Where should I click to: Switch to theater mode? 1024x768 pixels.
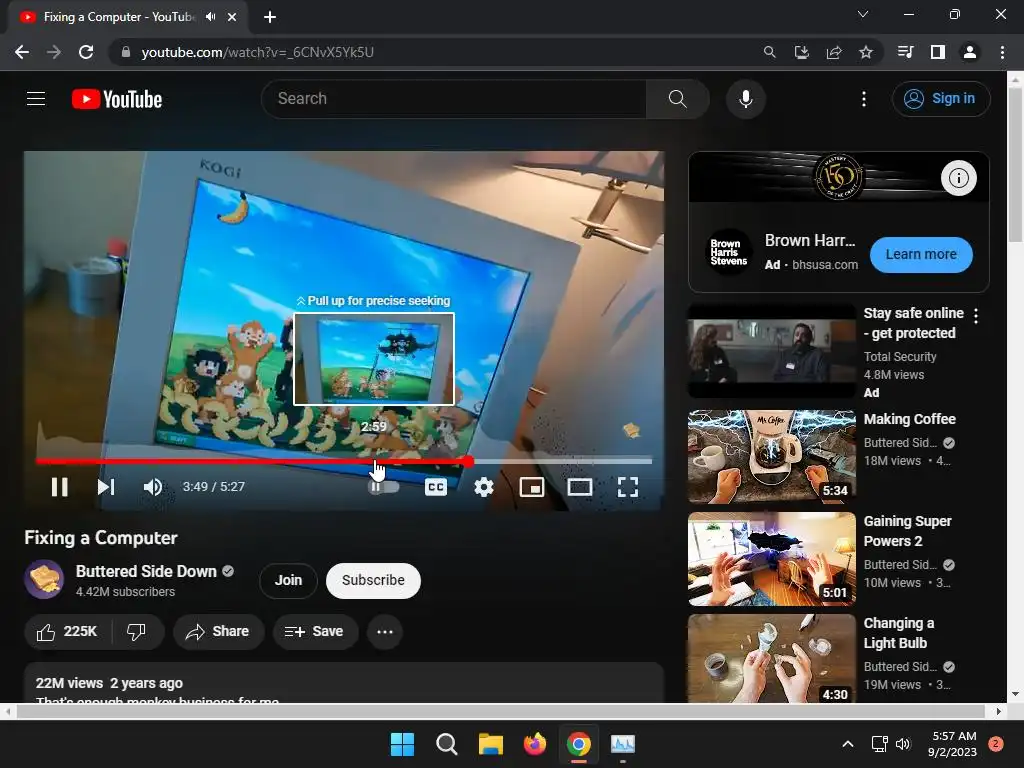pyautogui.click(x=580, y=487)
